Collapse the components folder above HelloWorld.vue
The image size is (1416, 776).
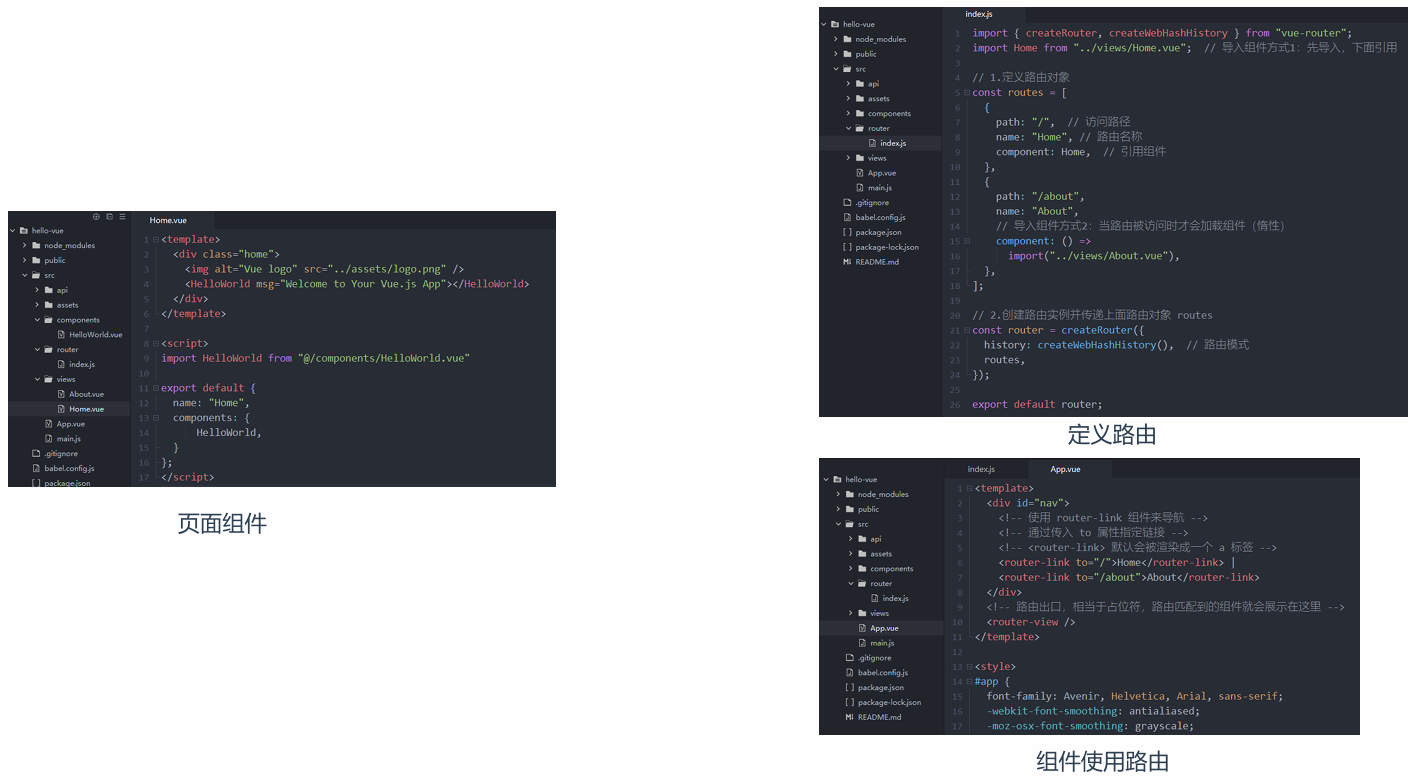pos(37,320)
